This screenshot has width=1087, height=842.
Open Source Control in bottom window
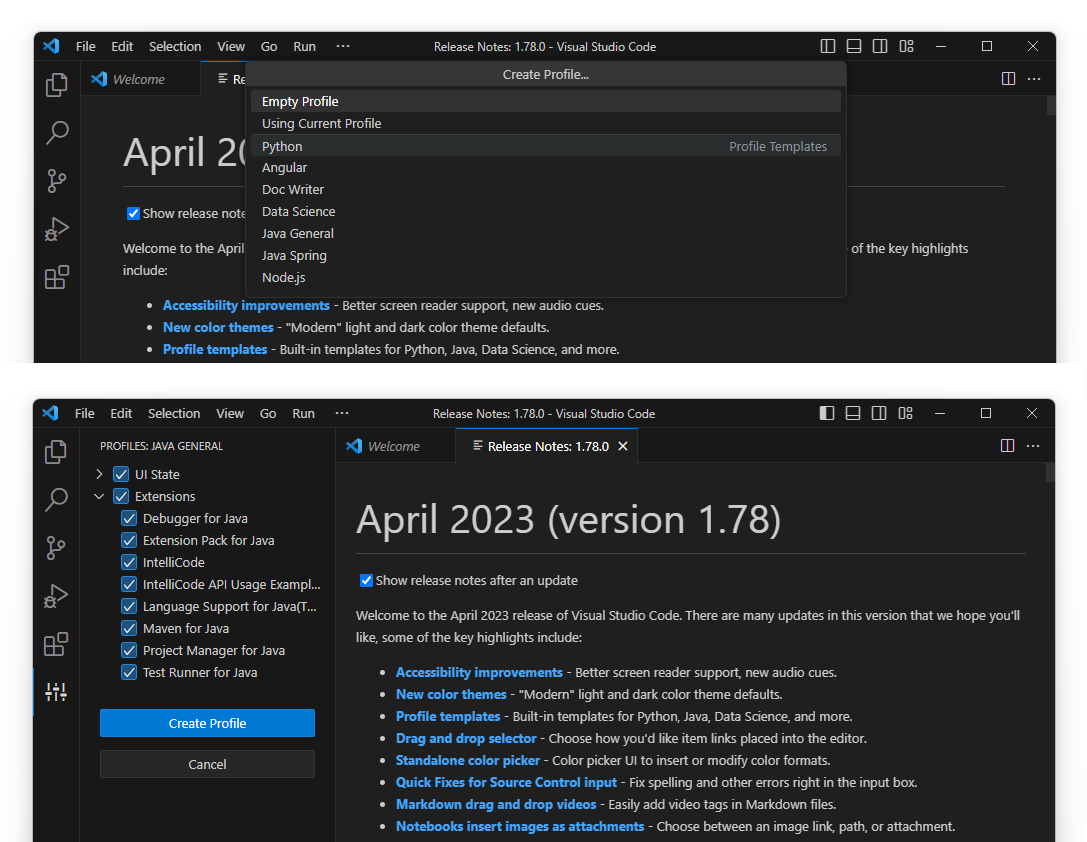pos(56,547)
